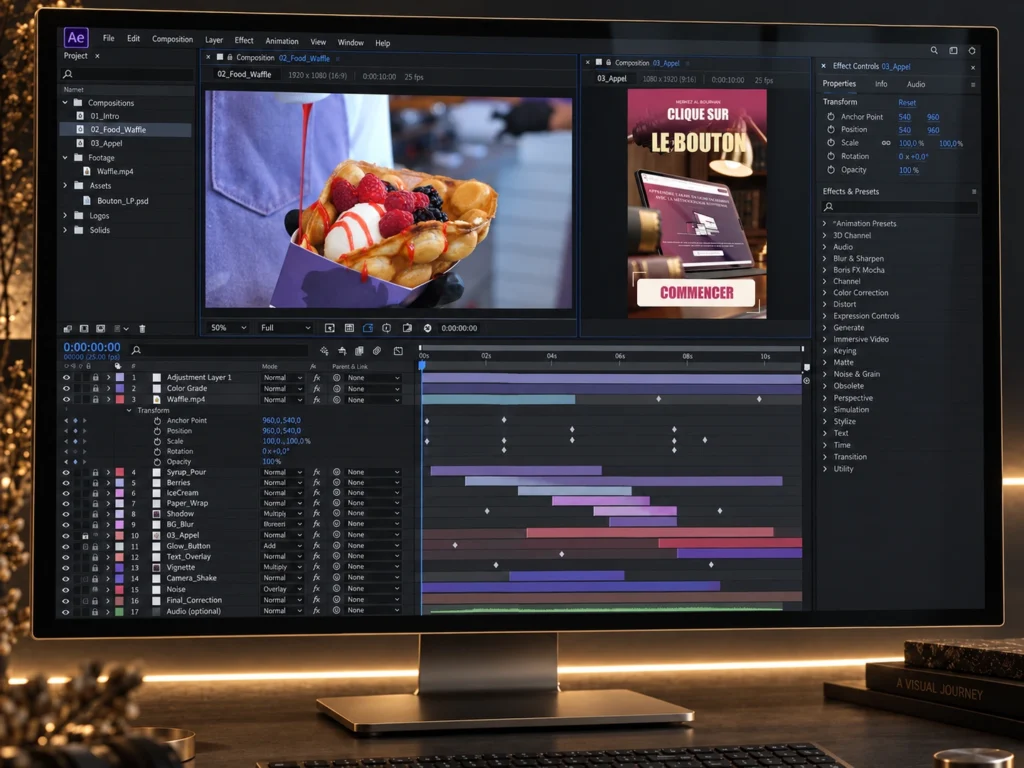Screen dimensions: 1024x768
Task: Select the 02_Food_Waffle viewer tab label
Action: pos(244,74)
